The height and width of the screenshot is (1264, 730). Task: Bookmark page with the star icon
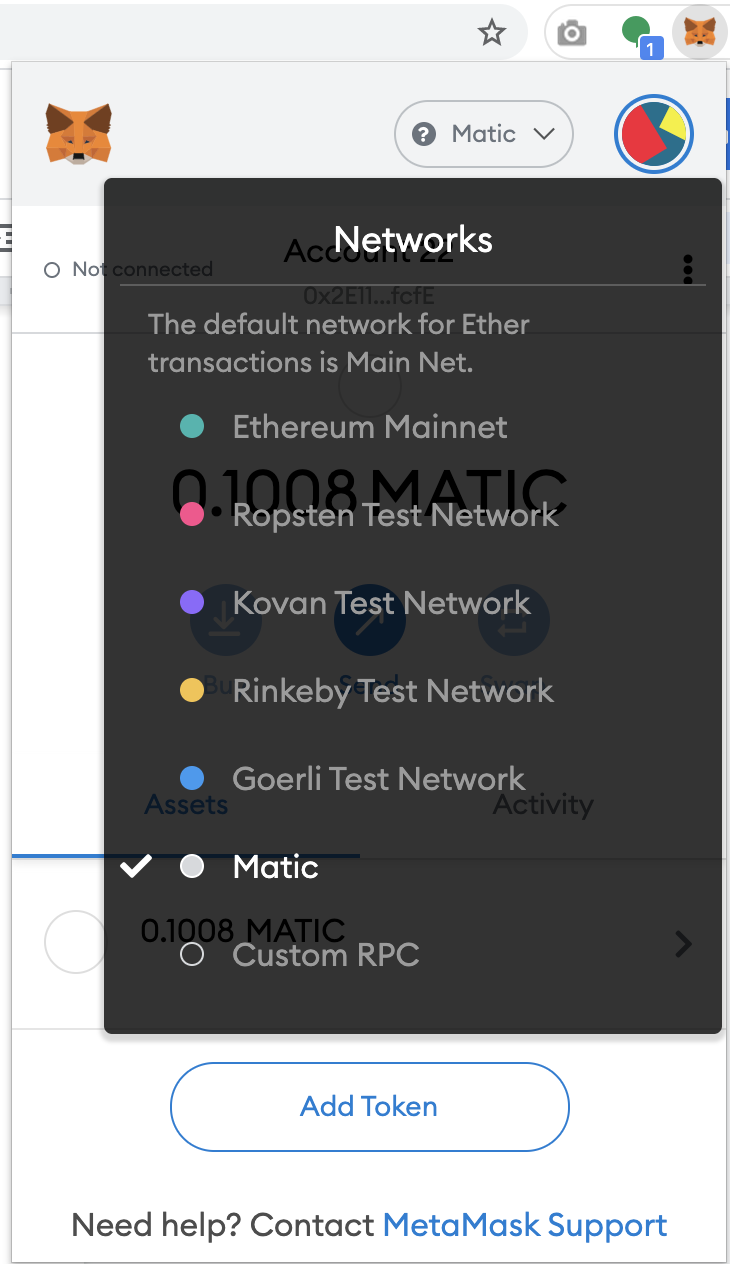[x=491, y=34]
